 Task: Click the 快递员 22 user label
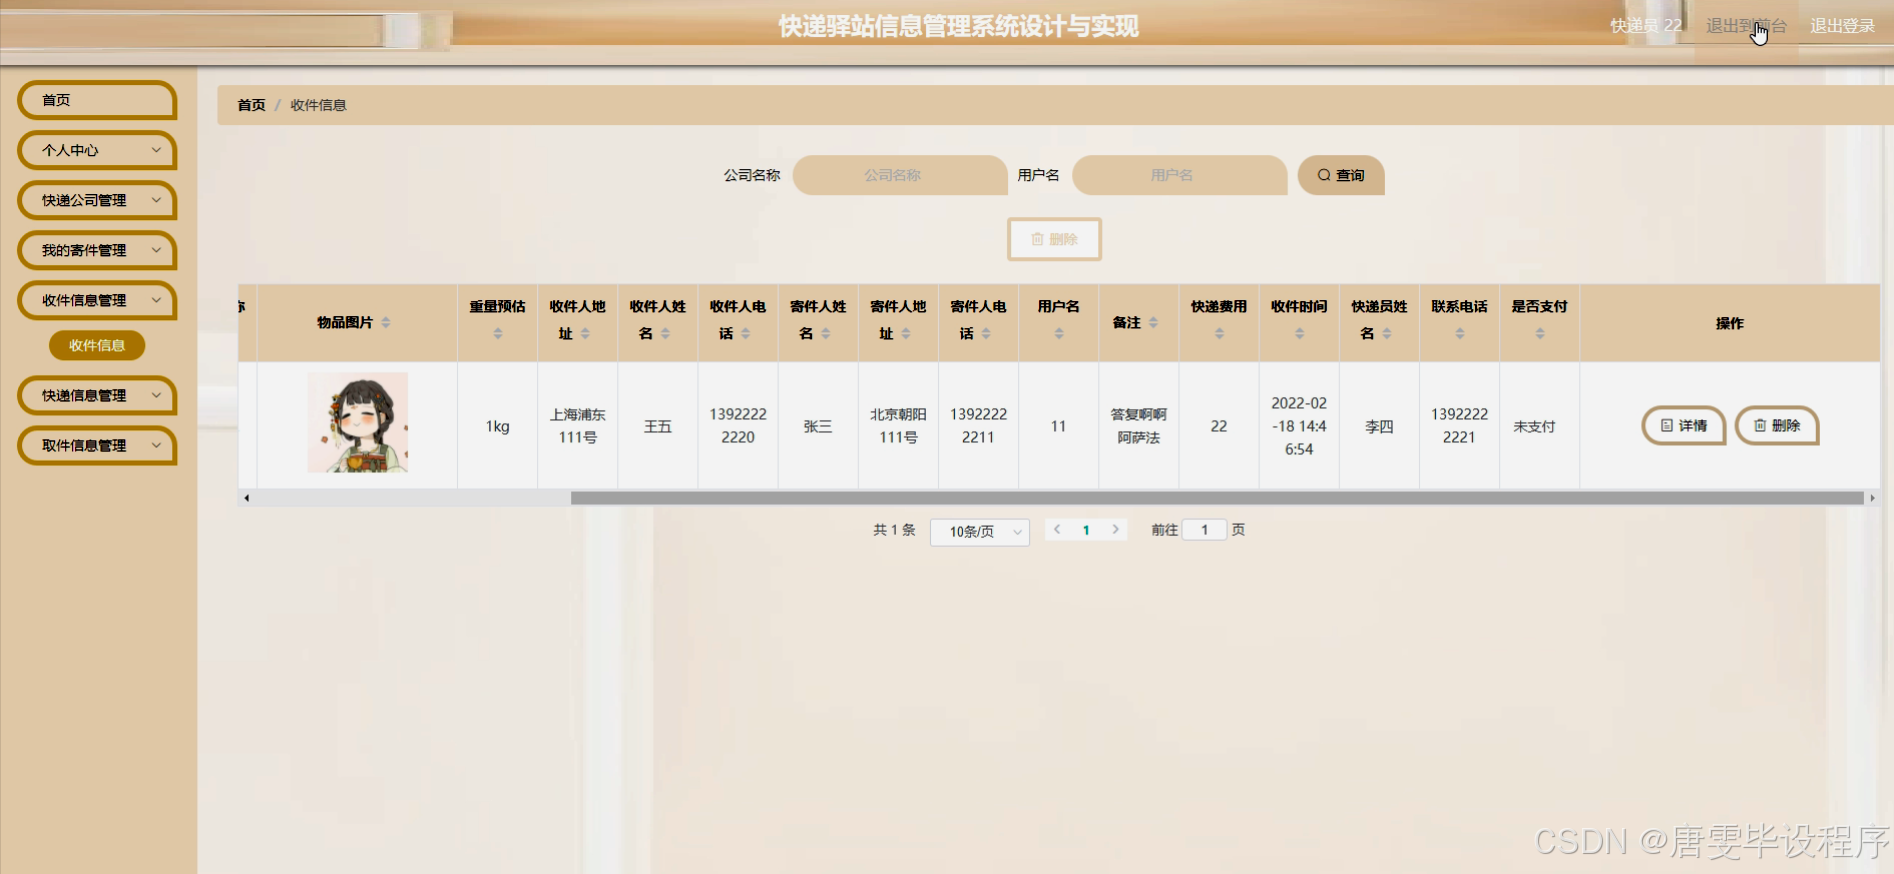pos(1646,26)
